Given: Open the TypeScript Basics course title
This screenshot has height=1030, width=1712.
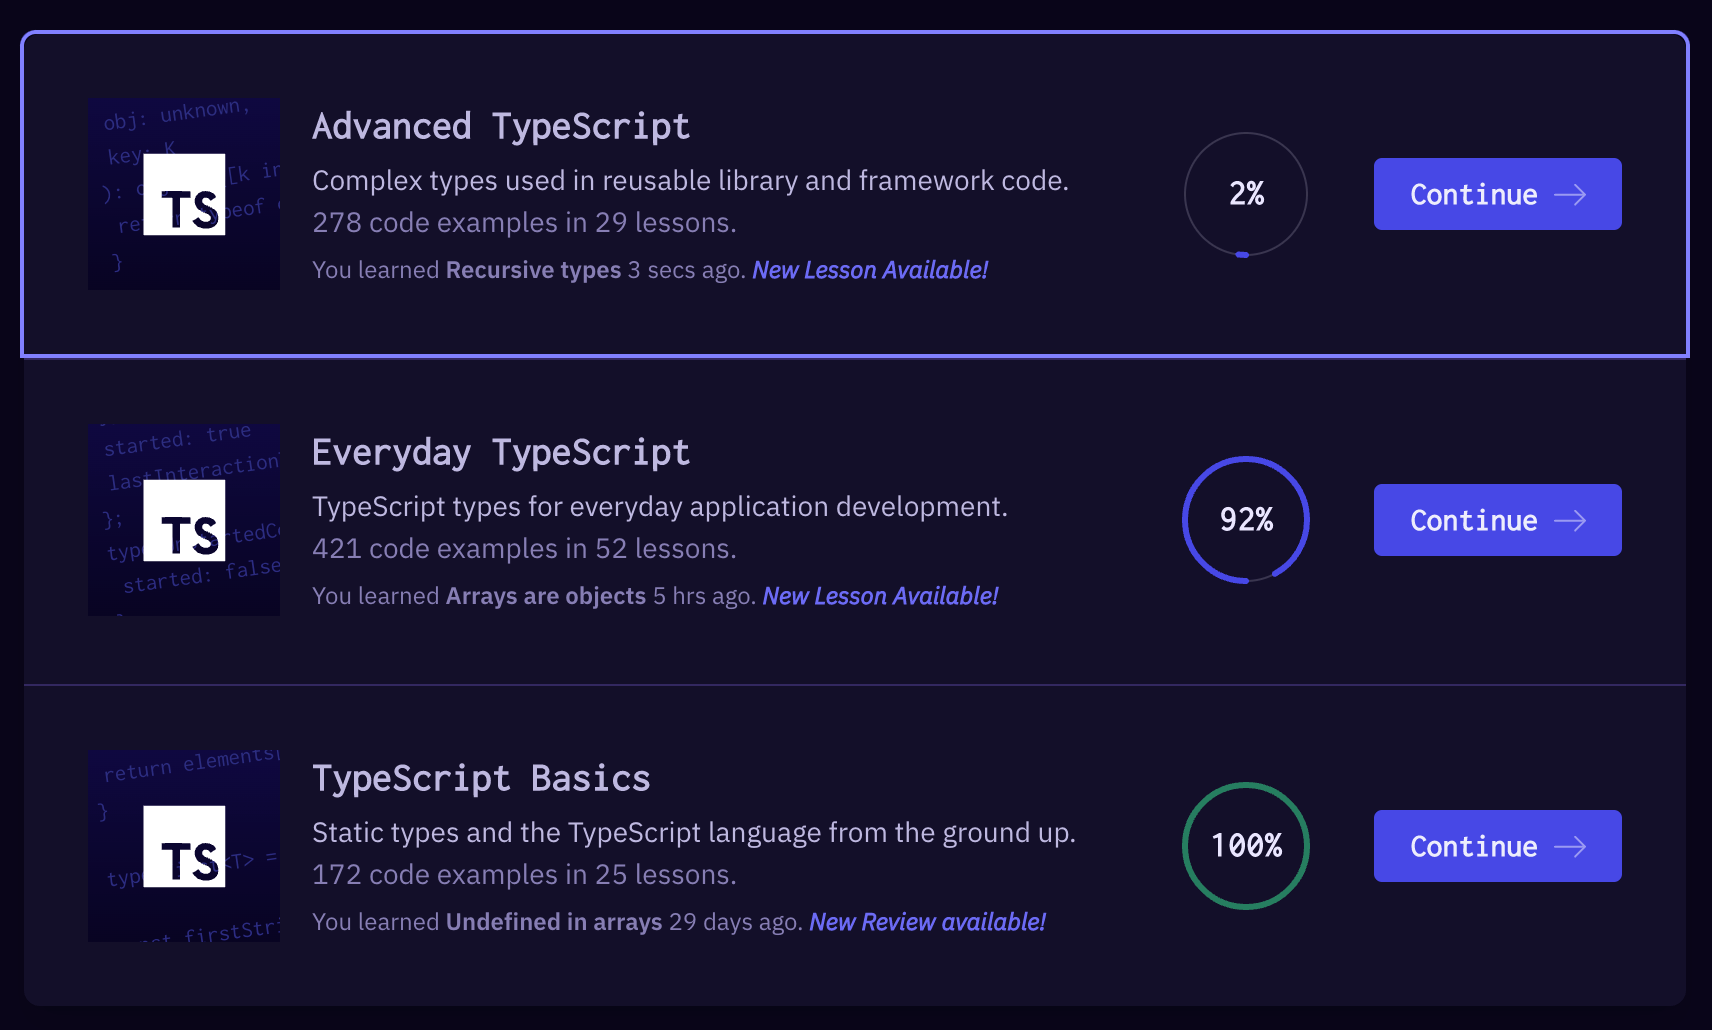Looking at the screenshot, I should [x=481, y=779].
